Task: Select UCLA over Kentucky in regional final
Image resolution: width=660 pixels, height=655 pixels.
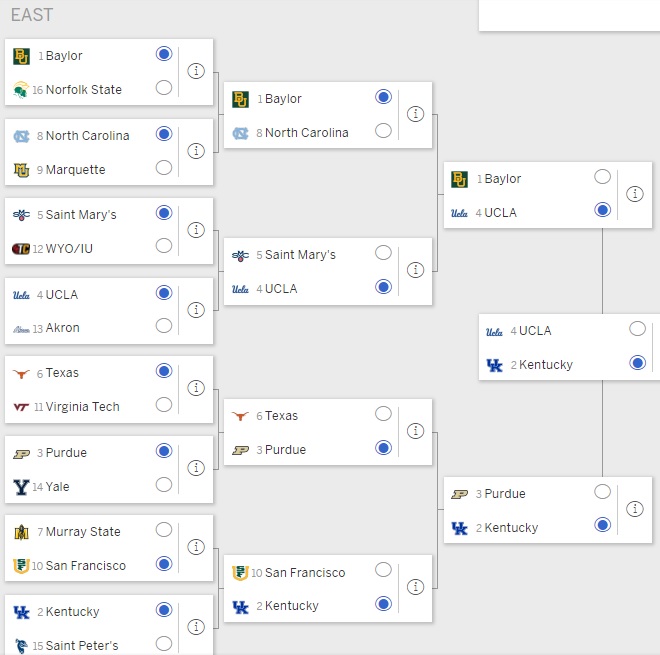Action: tap(637, 329)
